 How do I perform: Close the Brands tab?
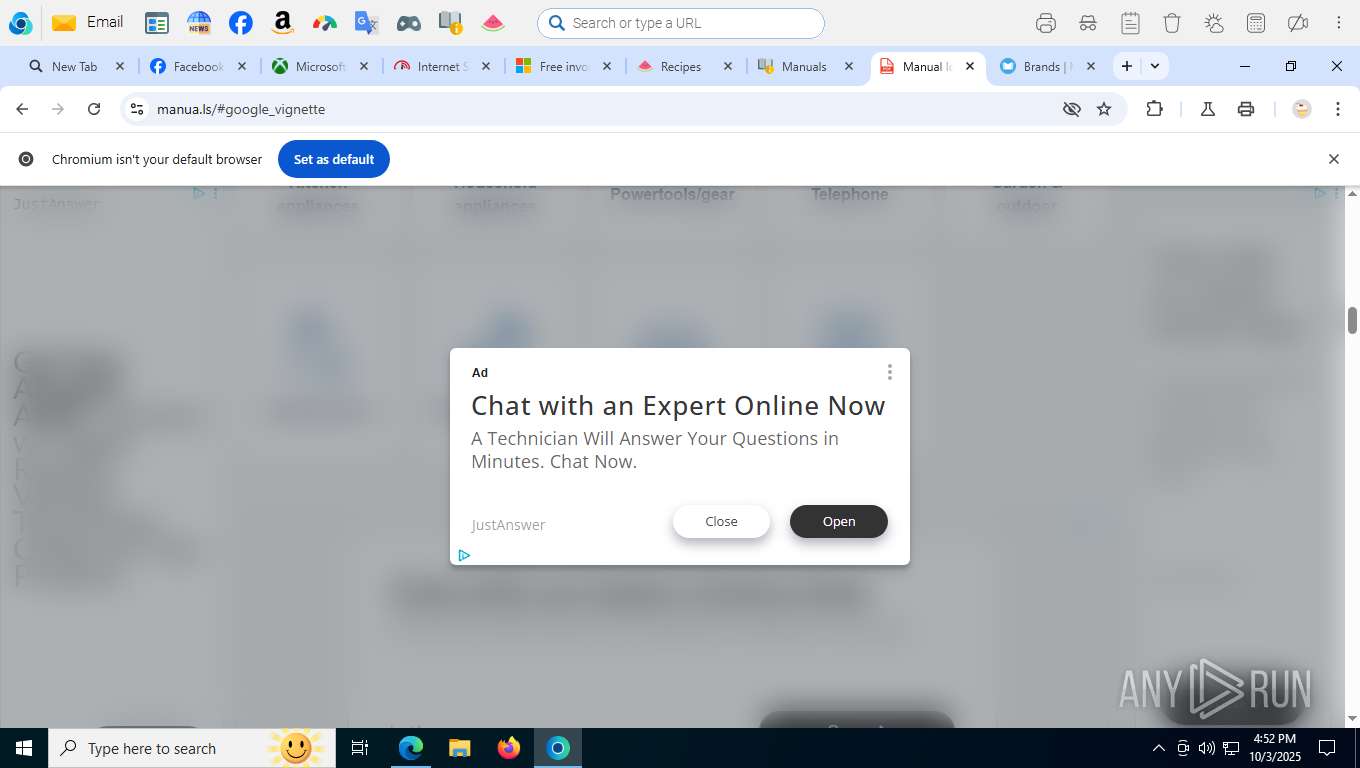[x=1091, y=66]
